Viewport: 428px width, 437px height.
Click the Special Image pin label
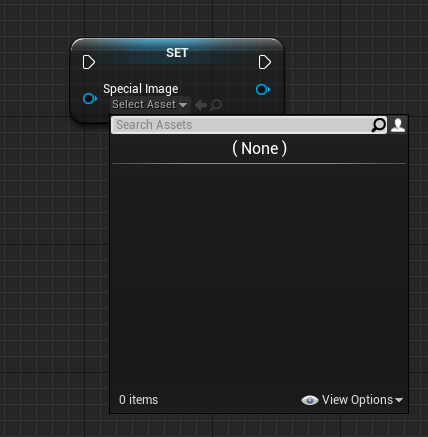(141, 89)
